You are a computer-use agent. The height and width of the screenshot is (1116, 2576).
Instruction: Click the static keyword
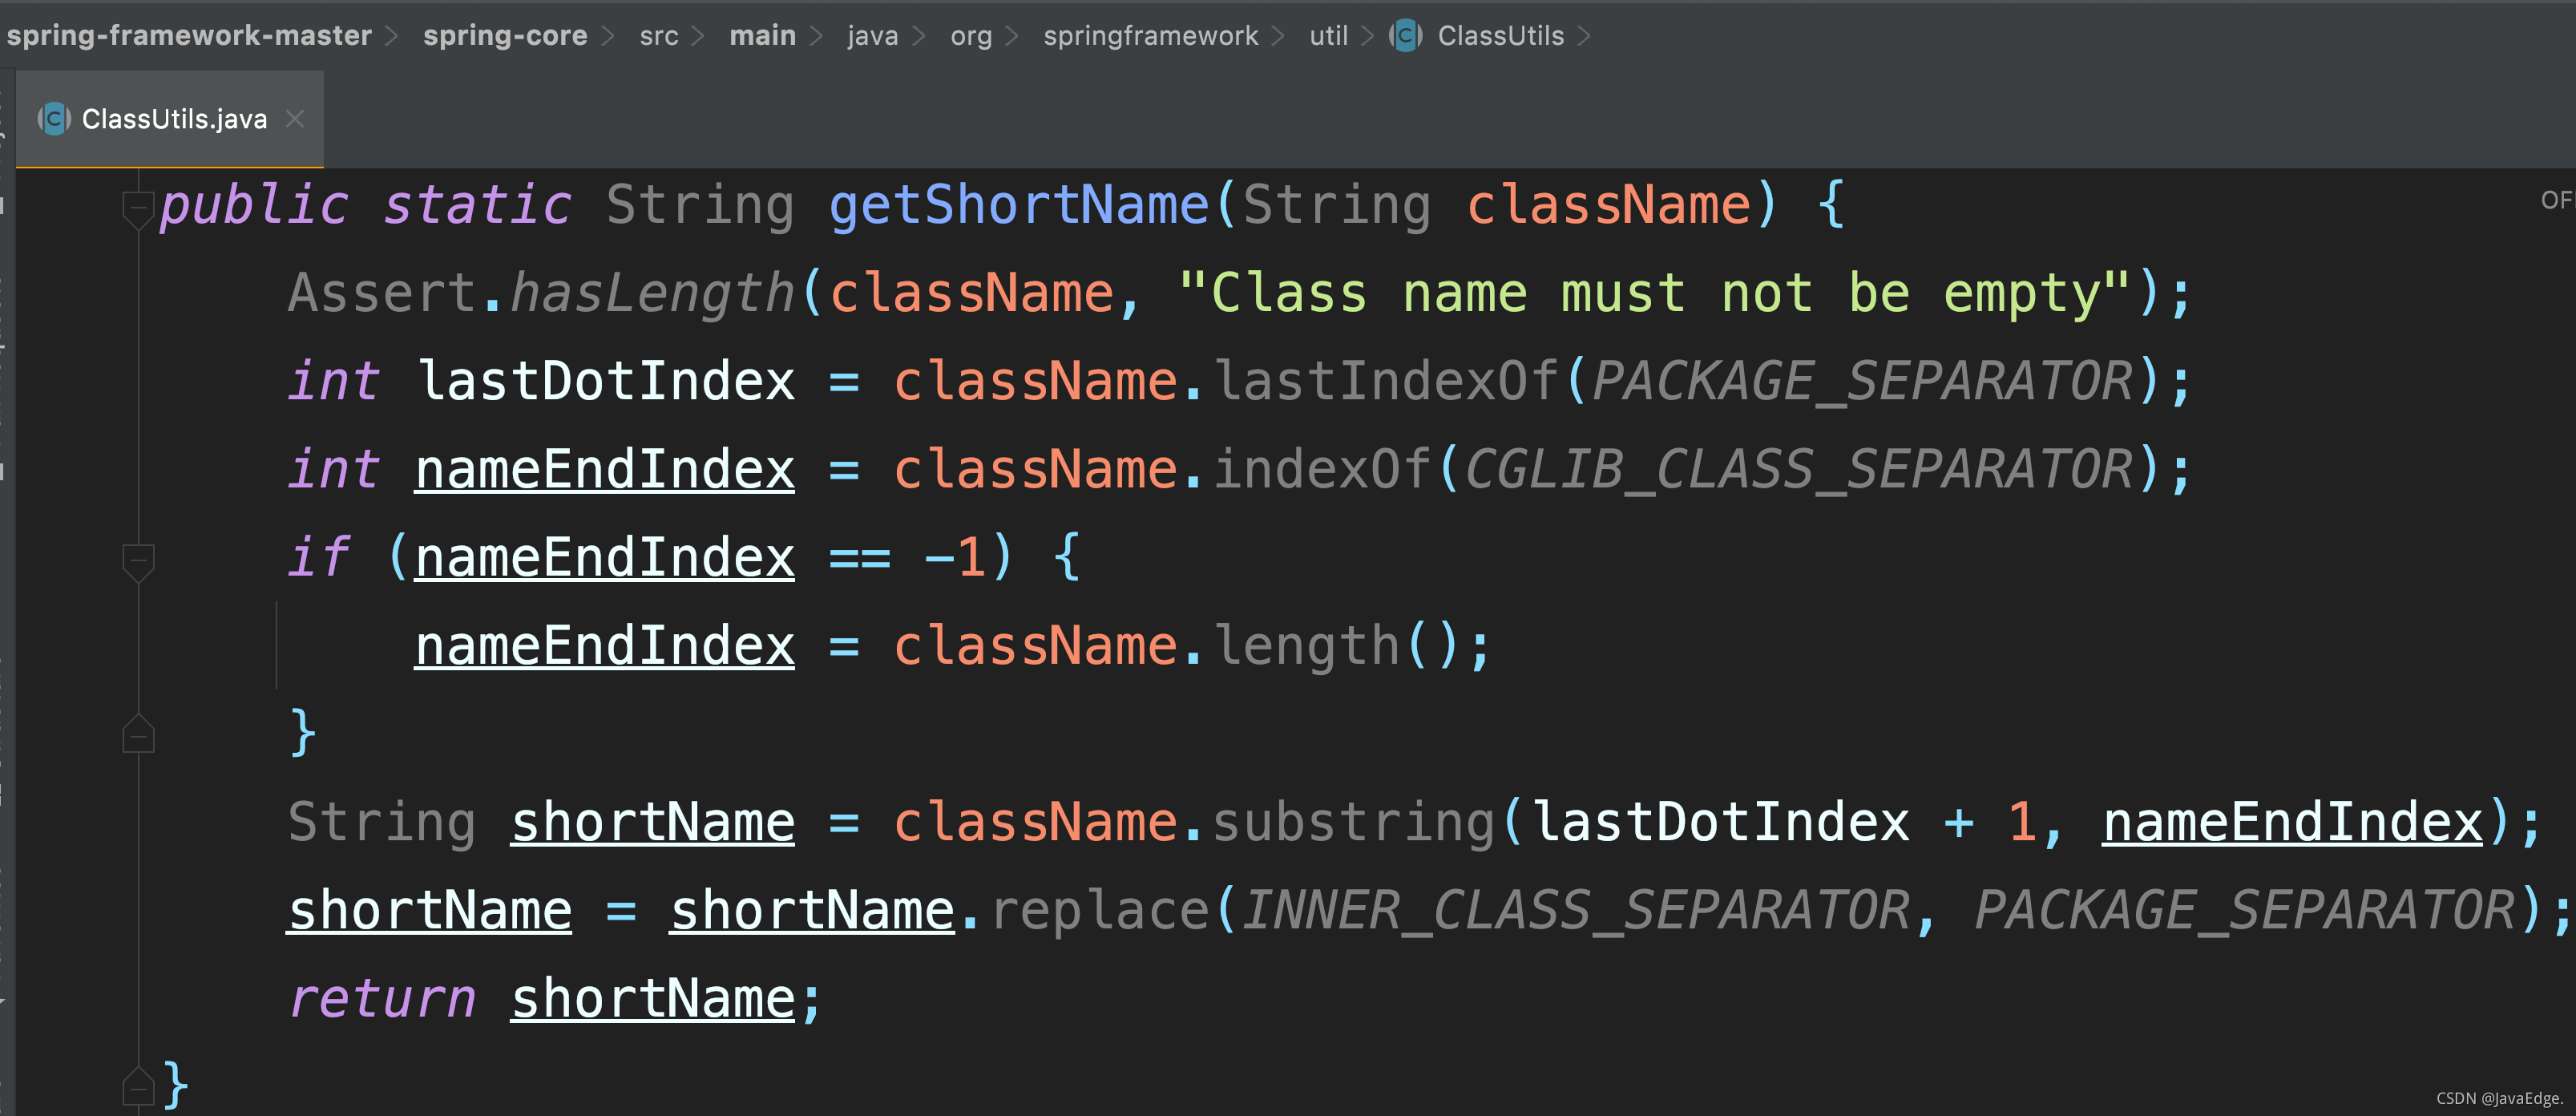click(x=478, y=205)
